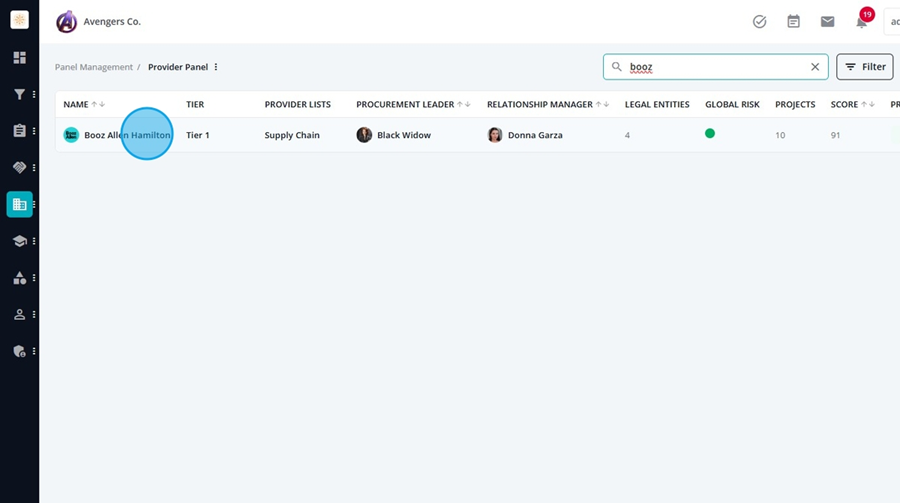Click the PROJECTS column header
The height and width of the screenshot is (503, 900).
tap(795, 105)
